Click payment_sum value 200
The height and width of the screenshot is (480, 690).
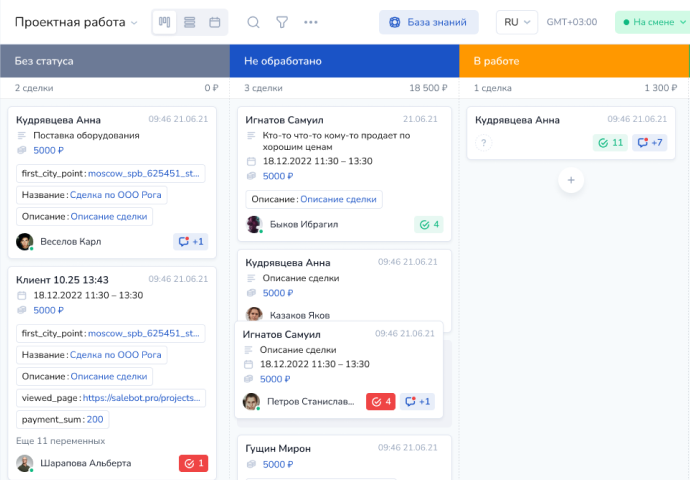95,419
